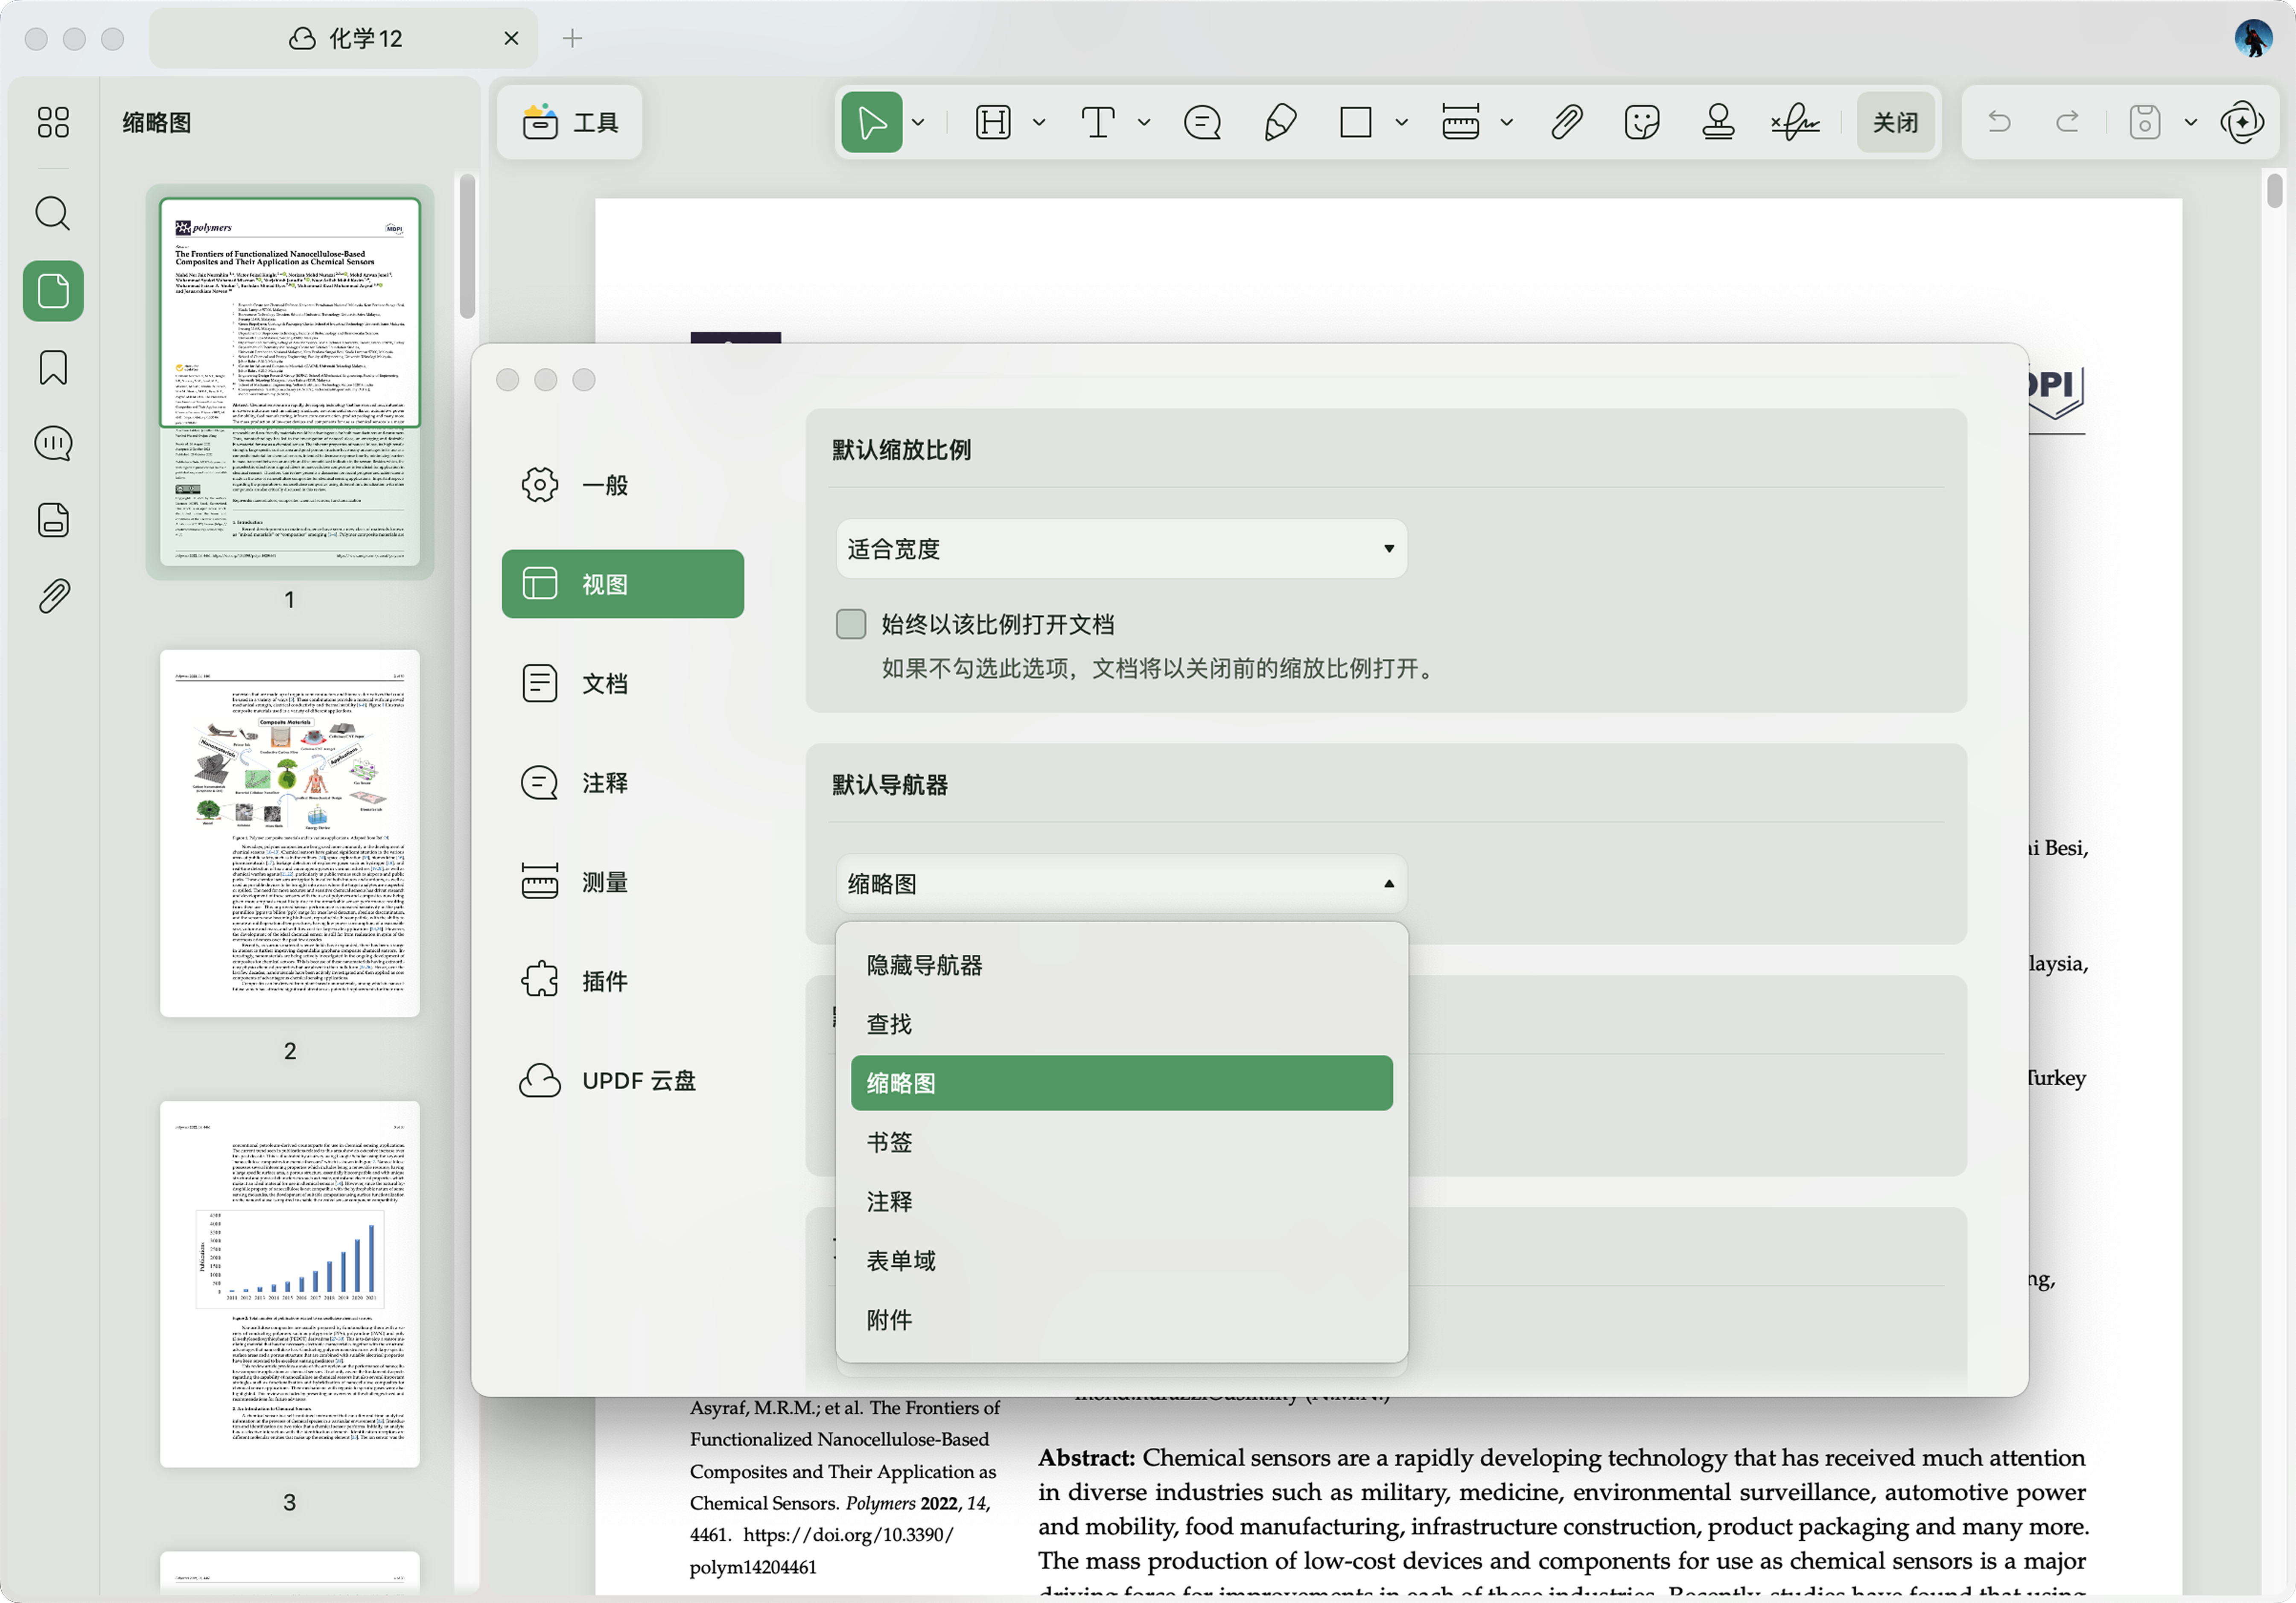Click the redo arrow icon
The image size is (2296, 1603).
tap(2067, 122)
